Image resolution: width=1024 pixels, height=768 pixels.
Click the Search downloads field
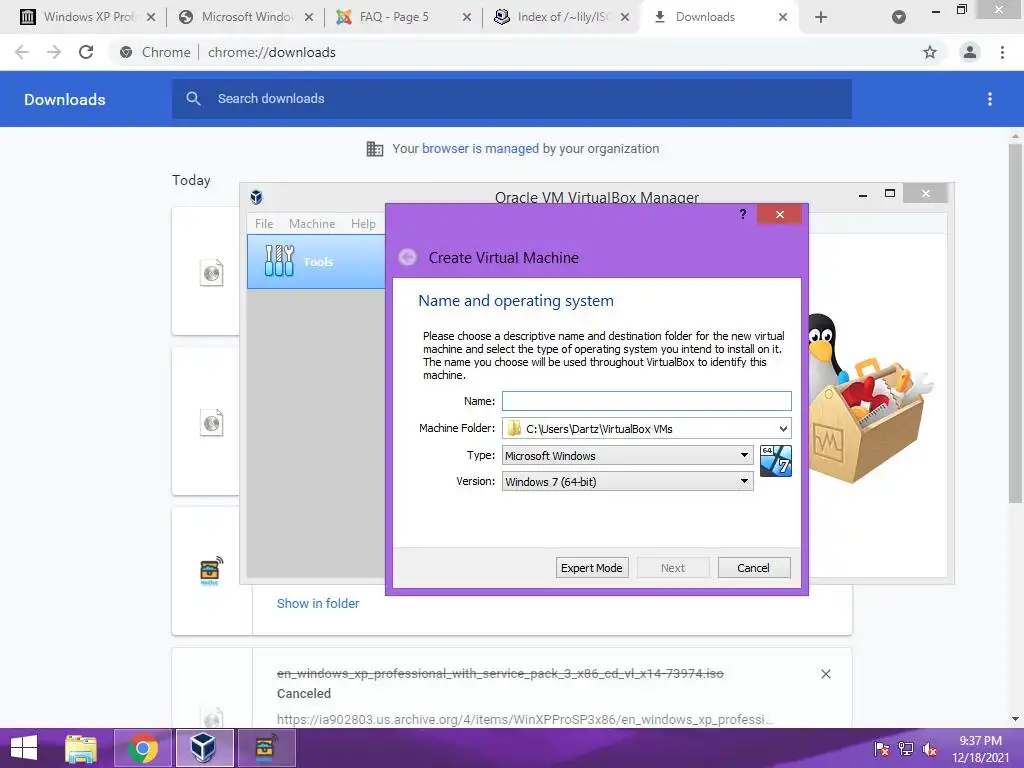click(512, 99)
